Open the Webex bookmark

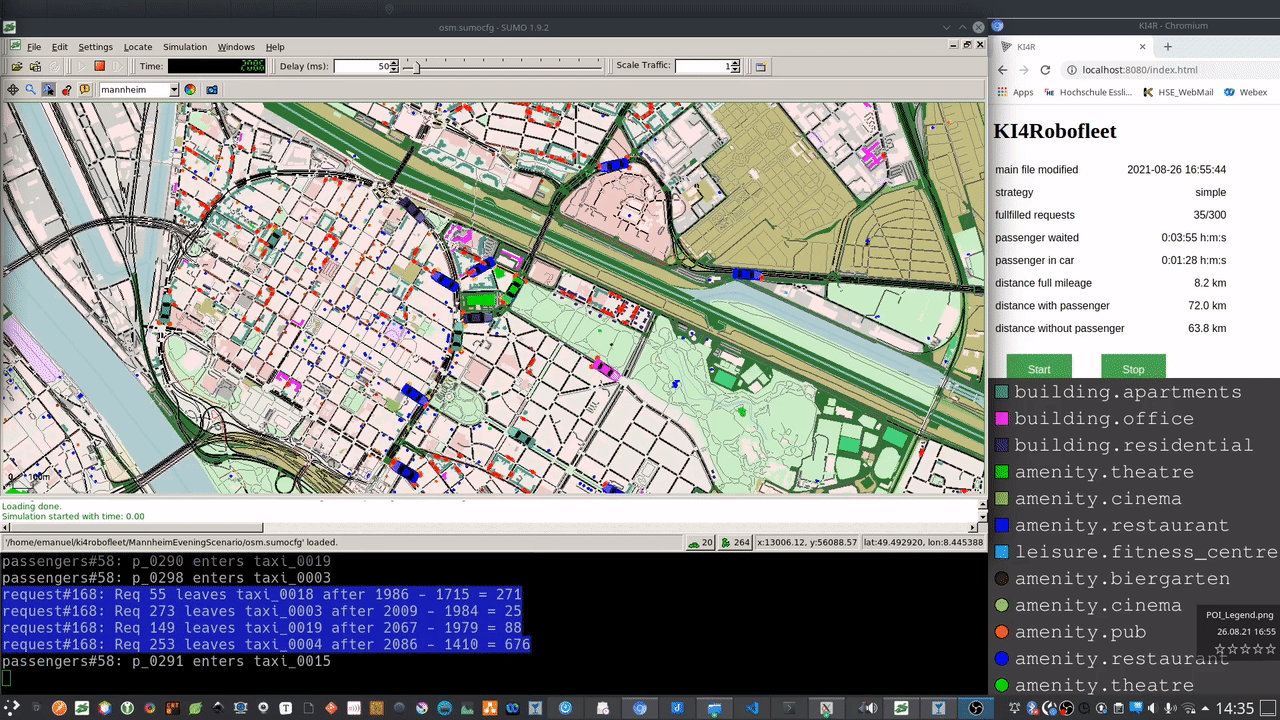pos(1245,92)
